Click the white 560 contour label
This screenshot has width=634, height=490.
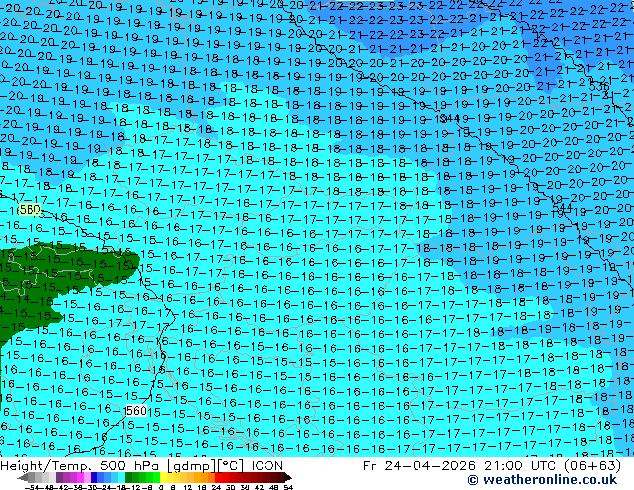pyautogui.click(x=136, y=411)
